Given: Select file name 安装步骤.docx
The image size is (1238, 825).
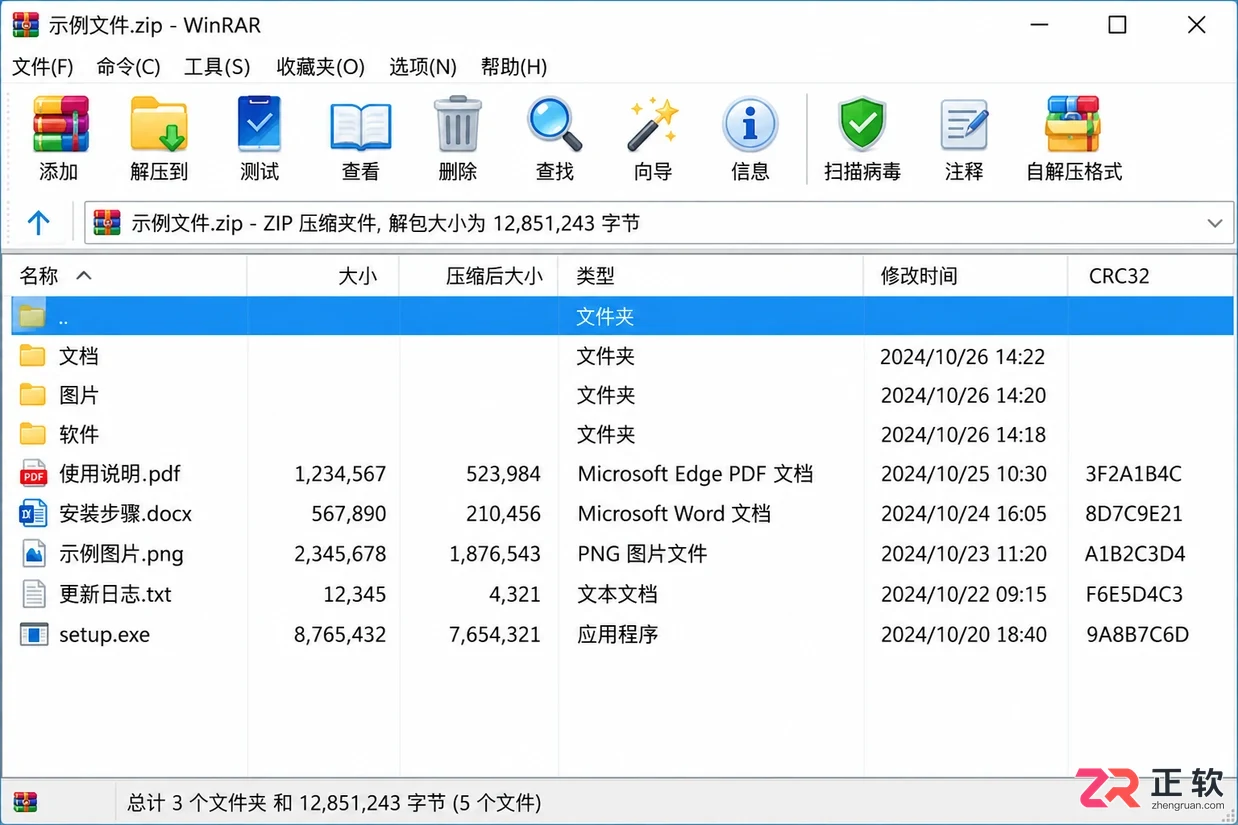Looking at the screenshot, I should point(125,514).
